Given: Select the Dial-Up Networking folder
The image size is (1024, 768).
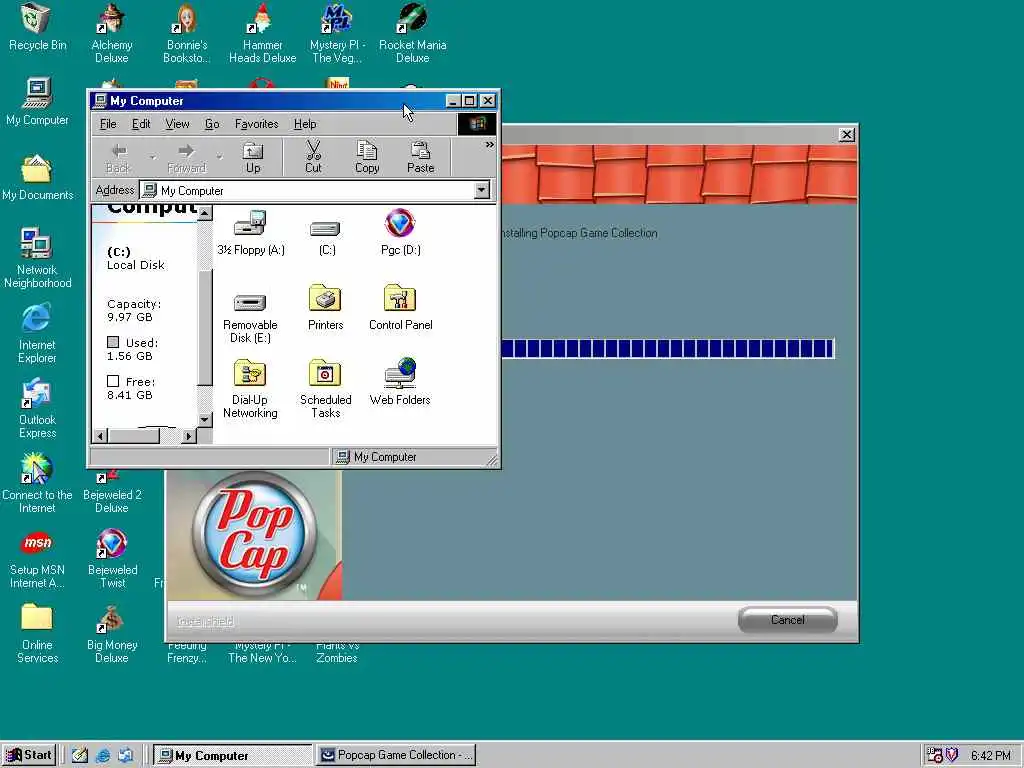Looking at the screenshot, I should point(250,388).
